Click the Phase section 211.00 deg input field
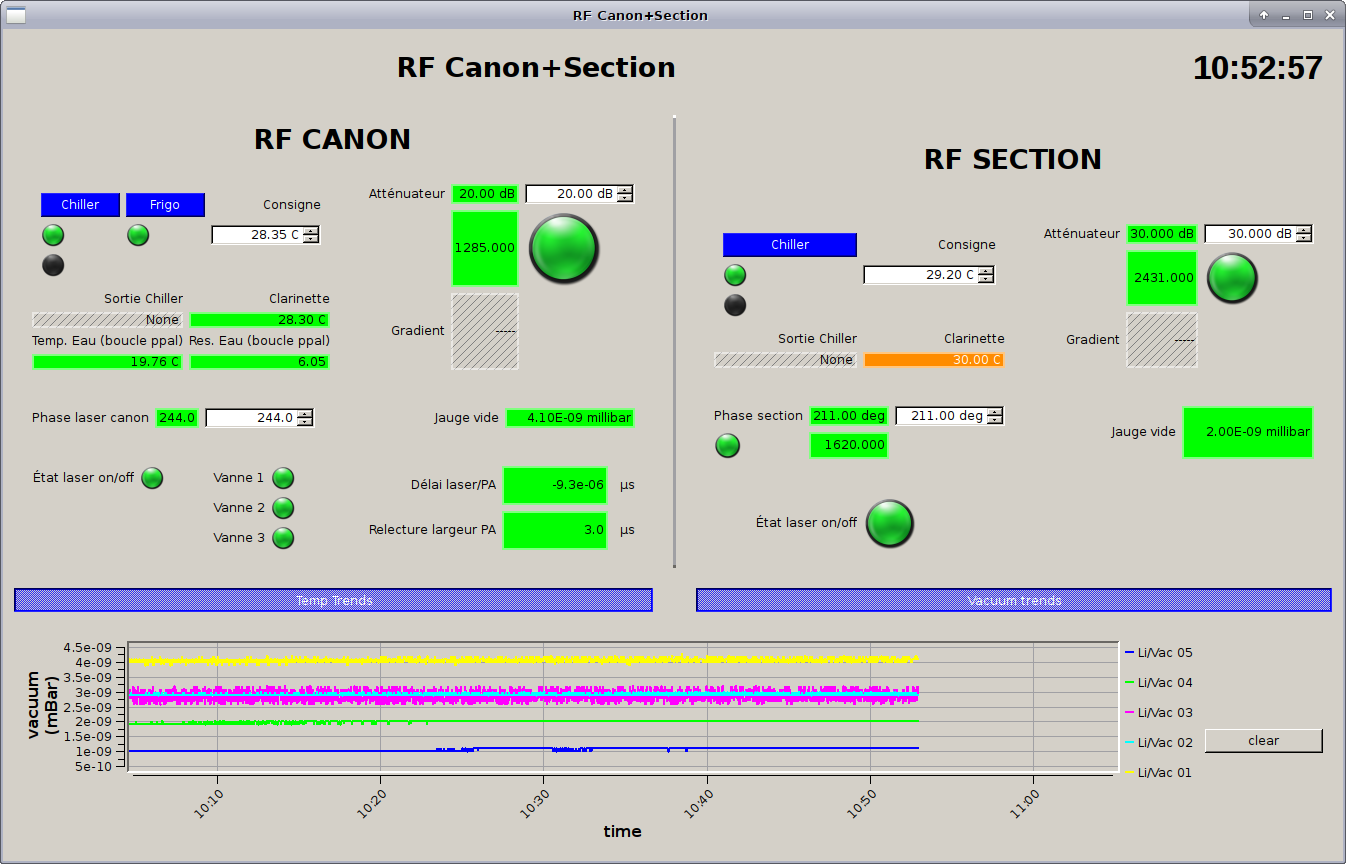 click(x=939, y=416)
